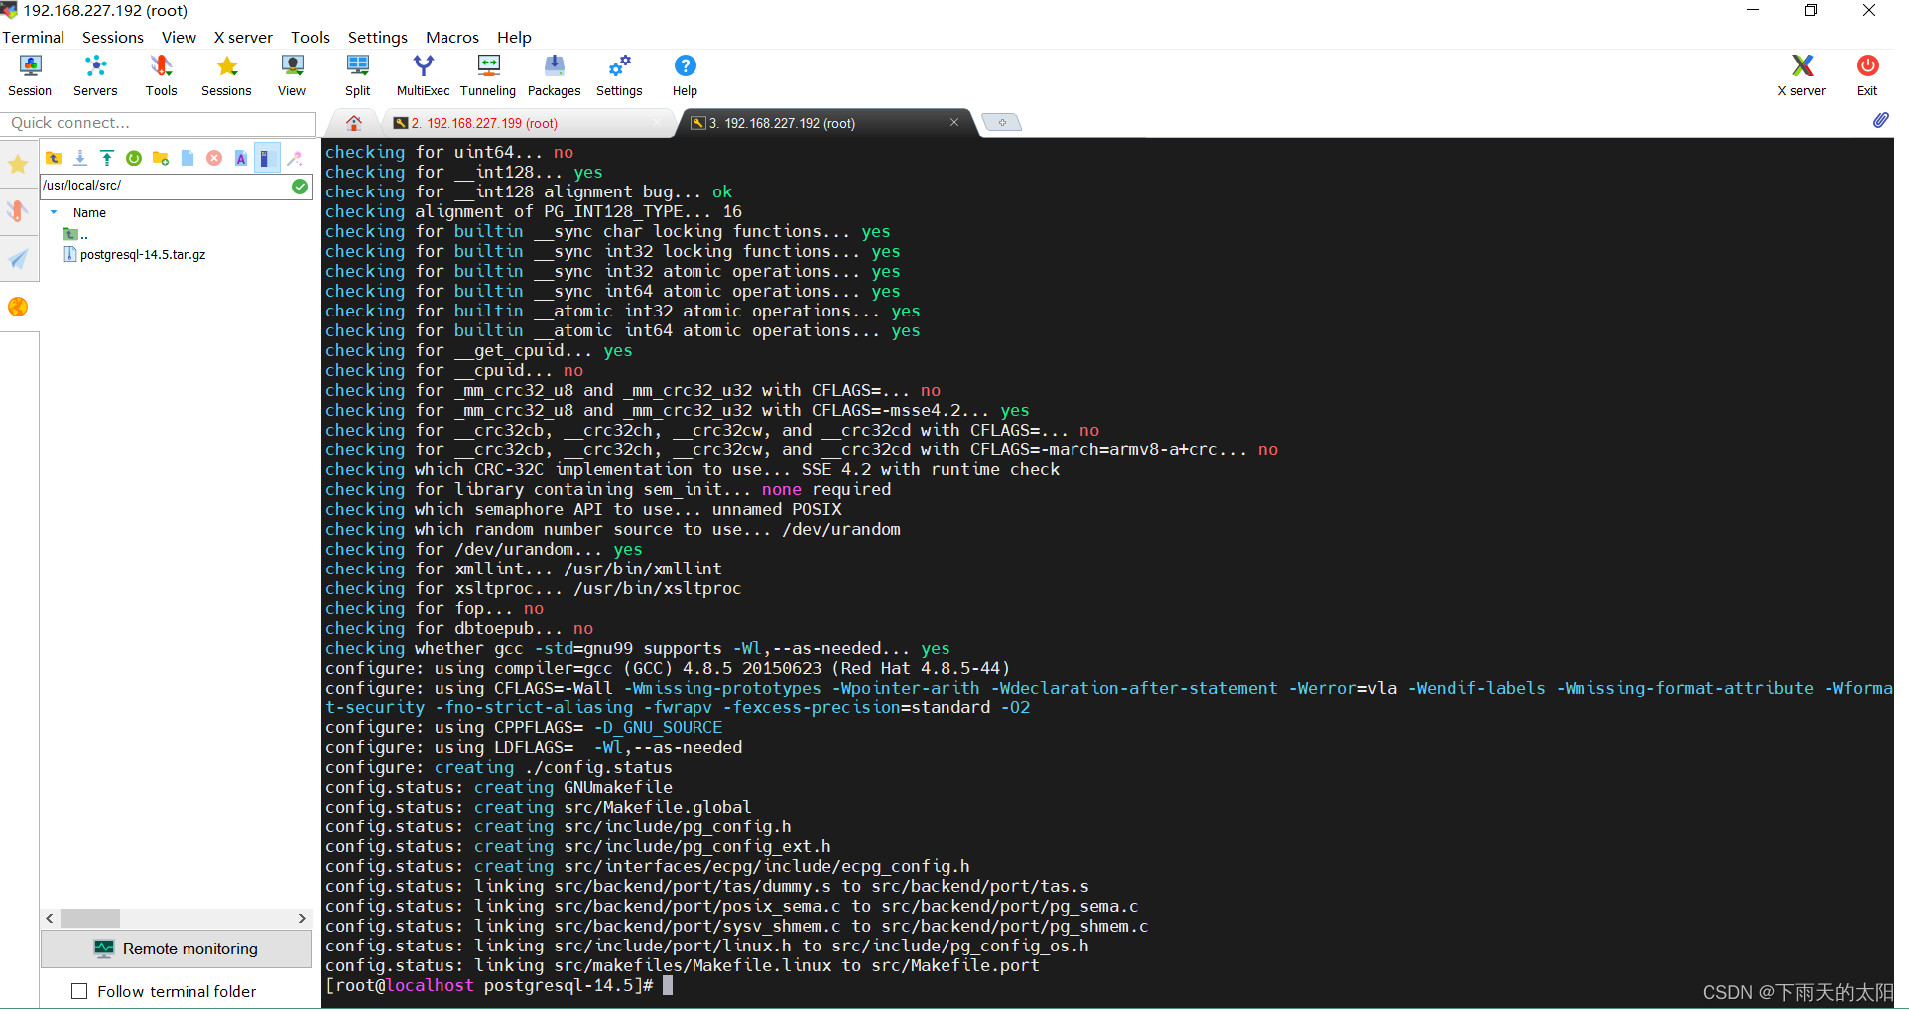Click the paperclip icon at far right
Image resolution: width=1909 pixels, height=1012 pixels.
pos(1880,121)
